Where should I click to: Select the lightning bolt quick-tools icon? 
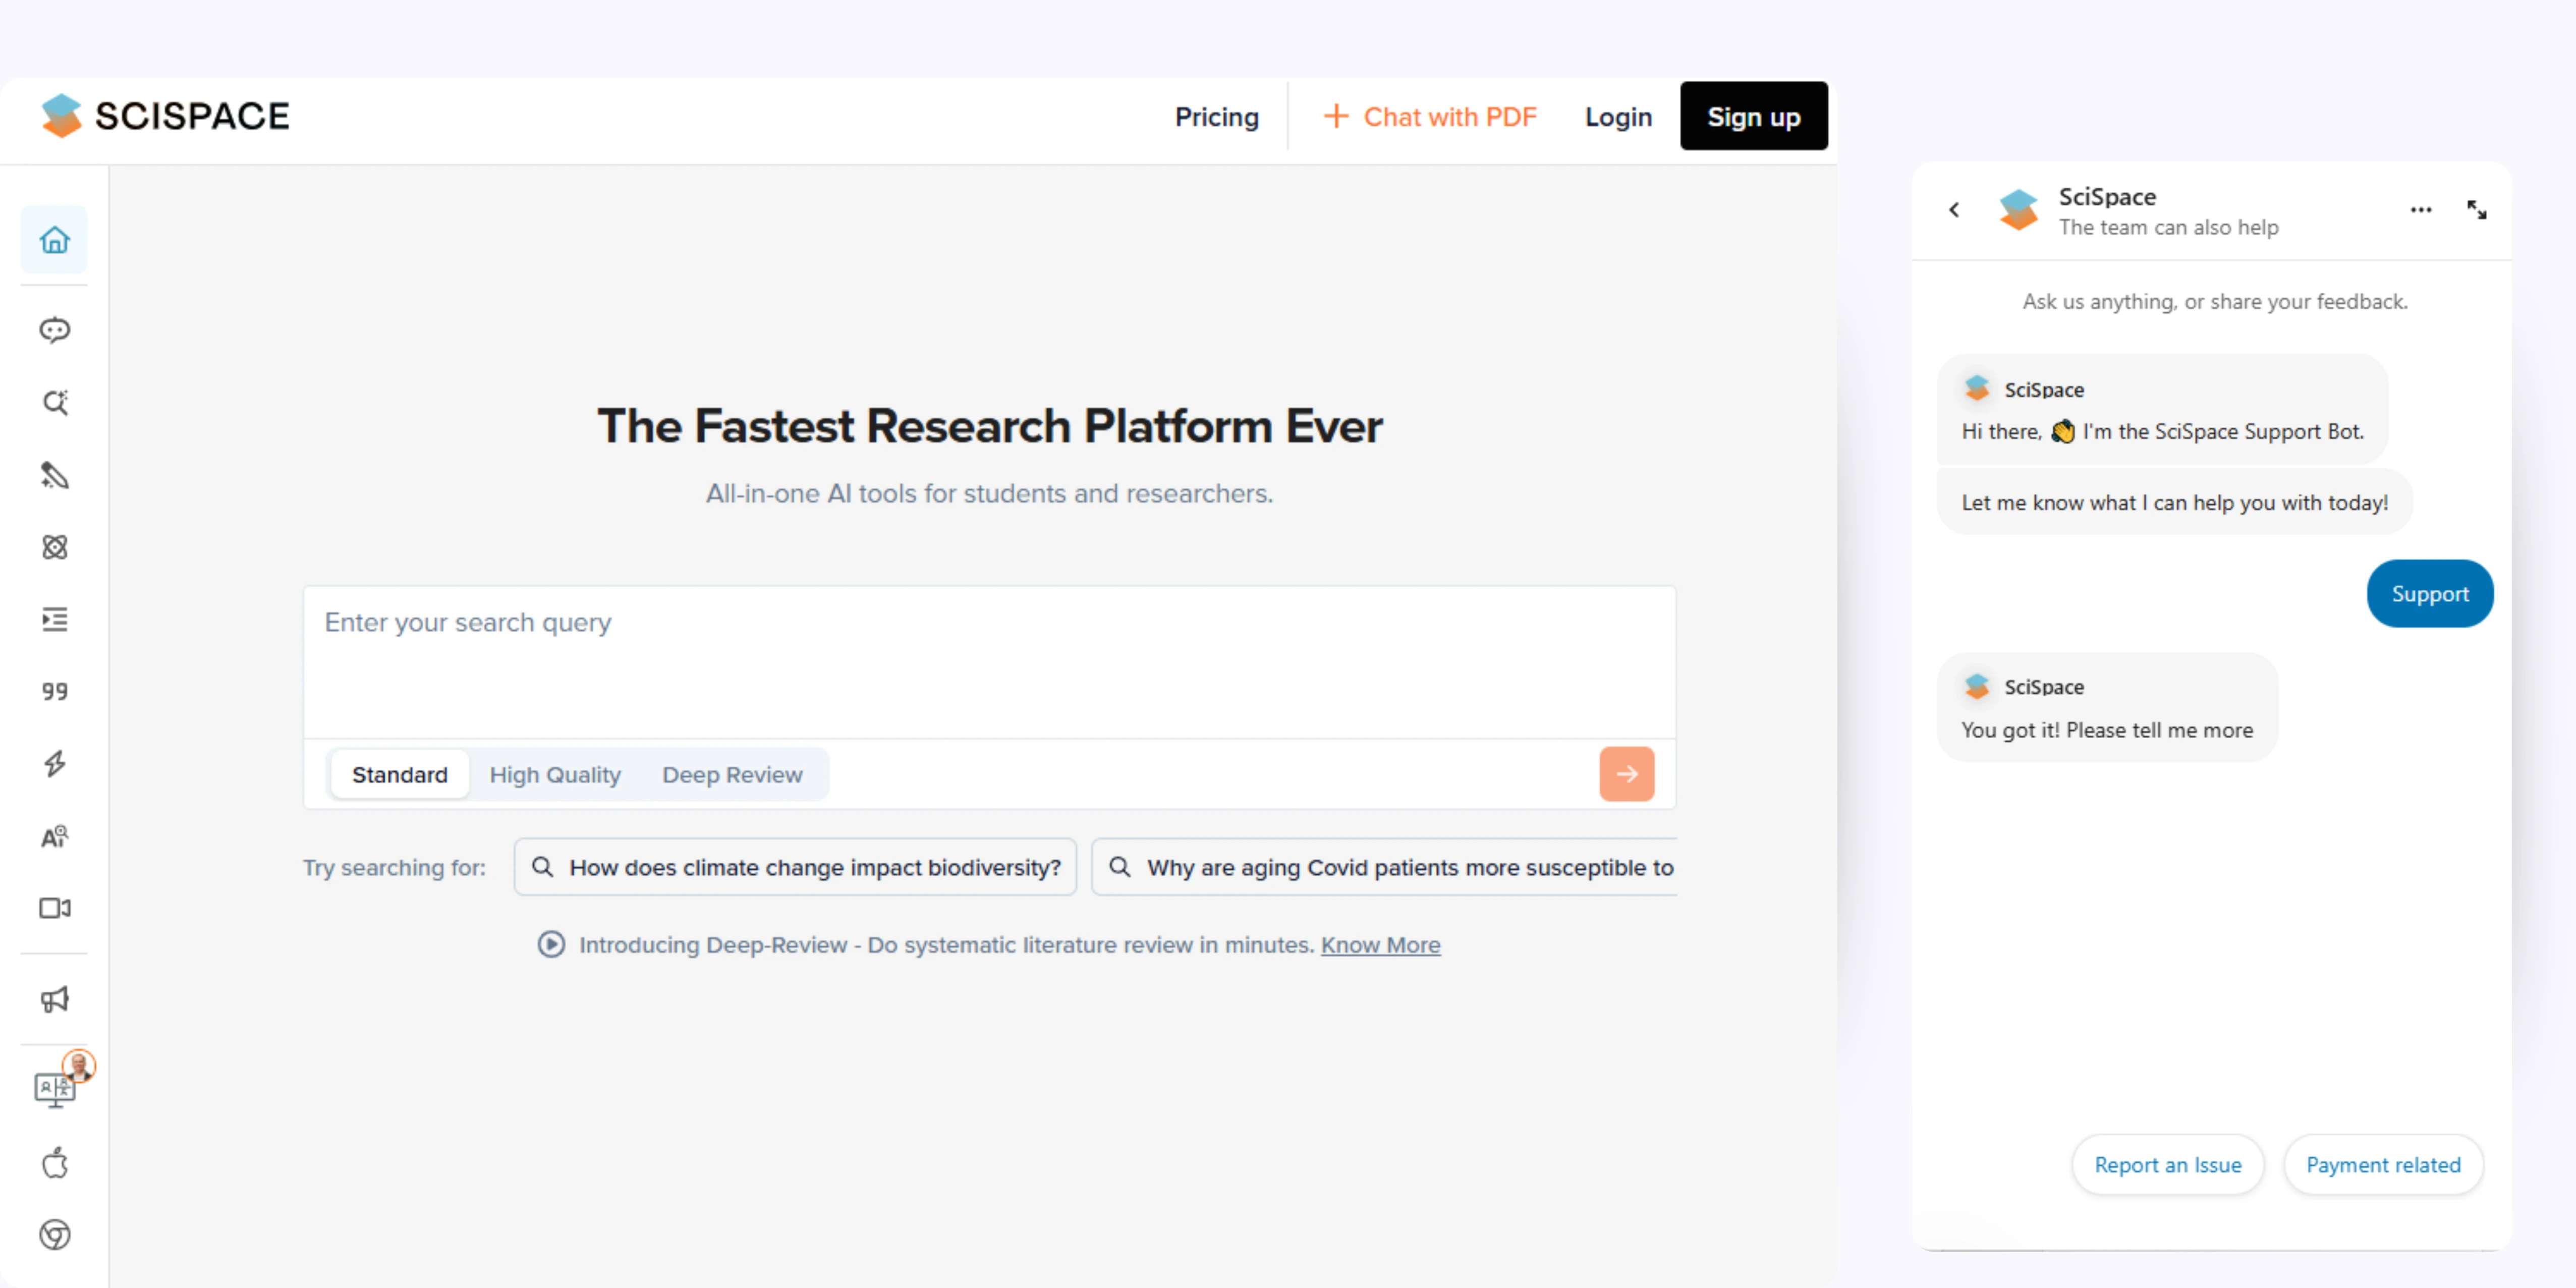point(55,764)
